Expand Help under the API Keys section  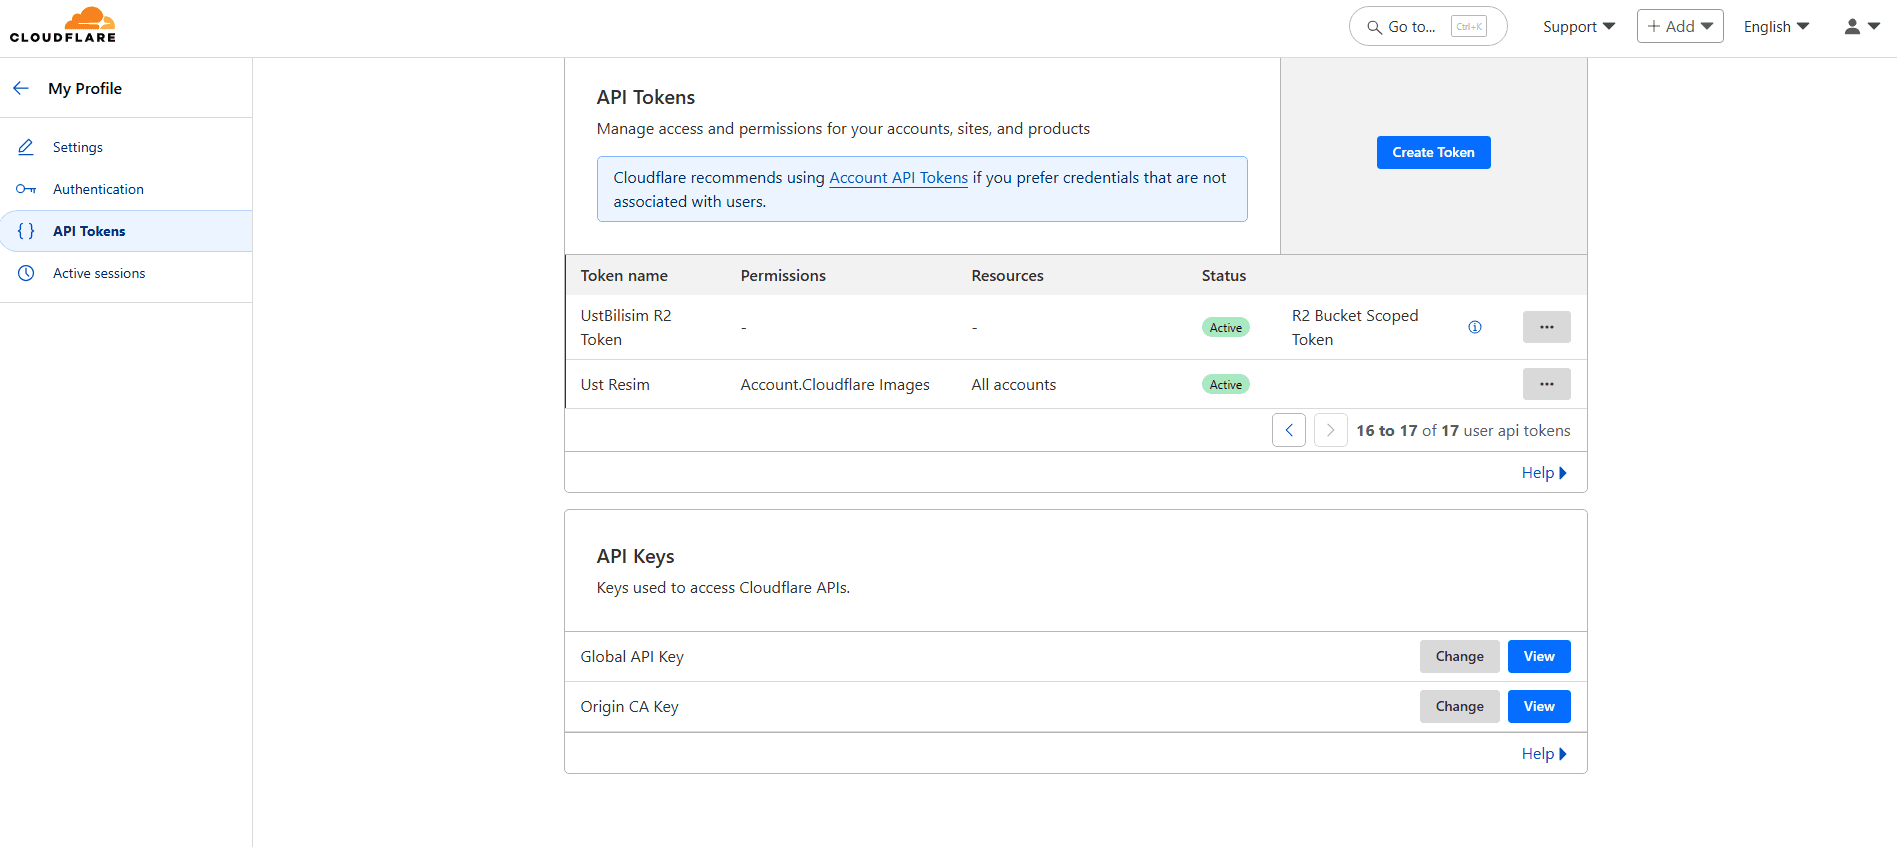tap(1543, 754)
